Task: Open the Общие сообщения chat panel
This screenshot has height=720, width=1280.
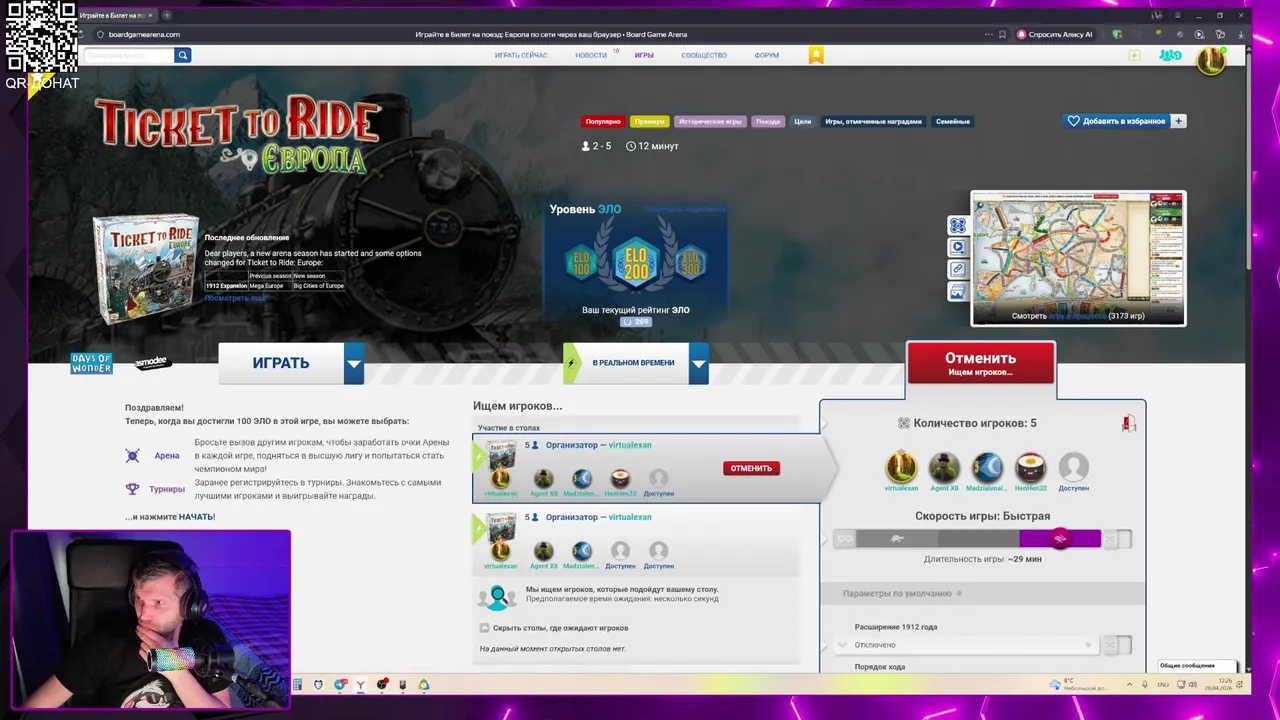Action: [1196, 666]
